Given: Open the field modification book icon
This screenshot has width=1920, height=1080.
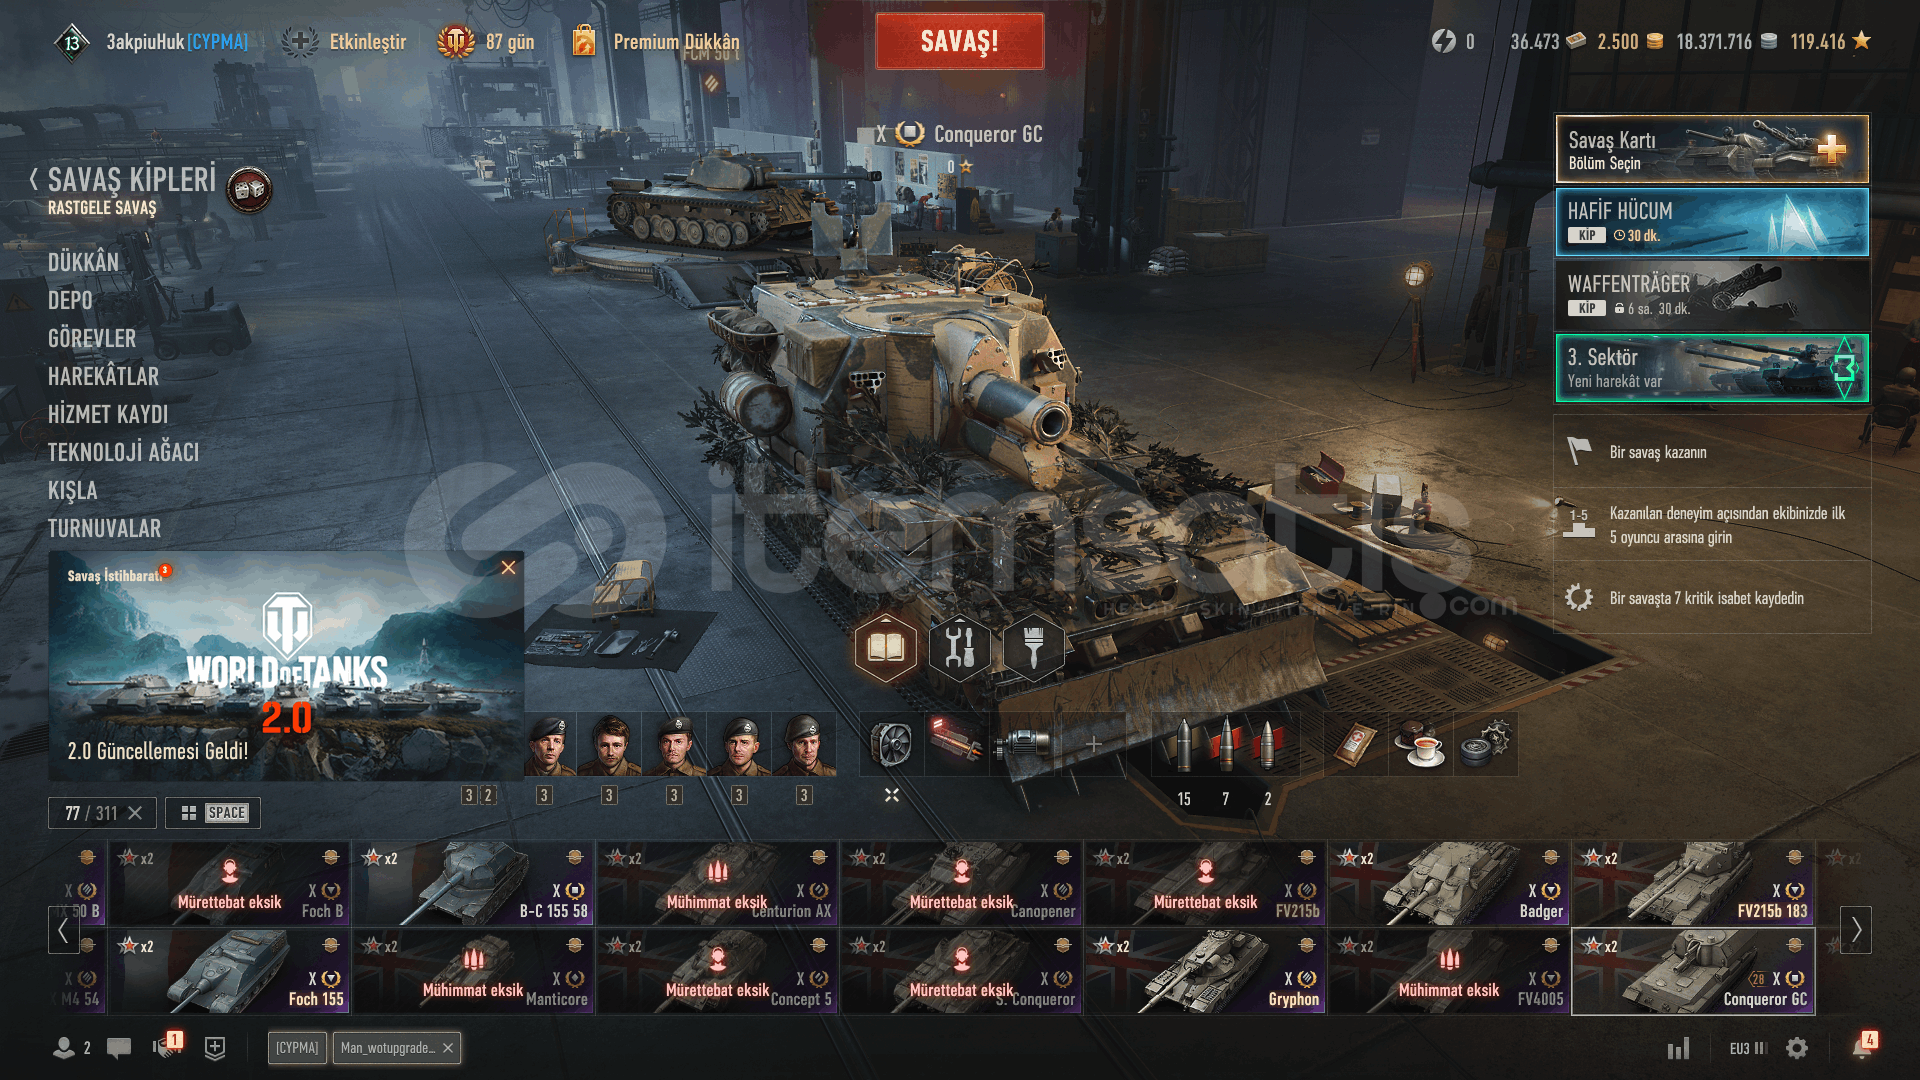Looking at the screenshot, I should [x=885, y=648].
